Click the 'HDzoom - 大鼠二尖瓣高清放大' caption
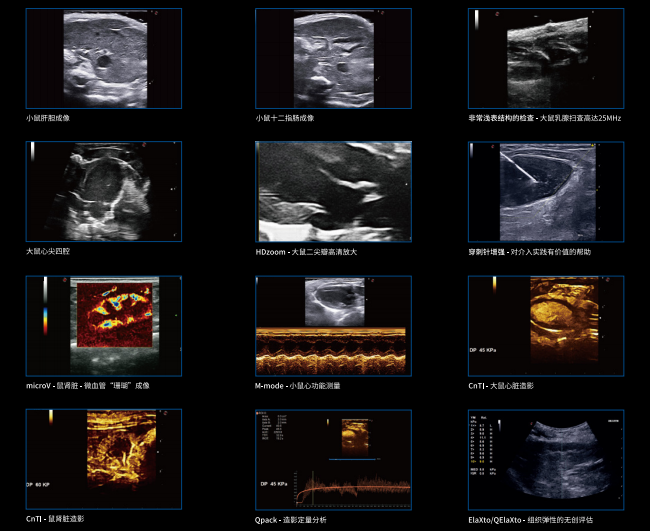This screenshot has height=531, width=650. pyautogui.click(x=306, y=252)
